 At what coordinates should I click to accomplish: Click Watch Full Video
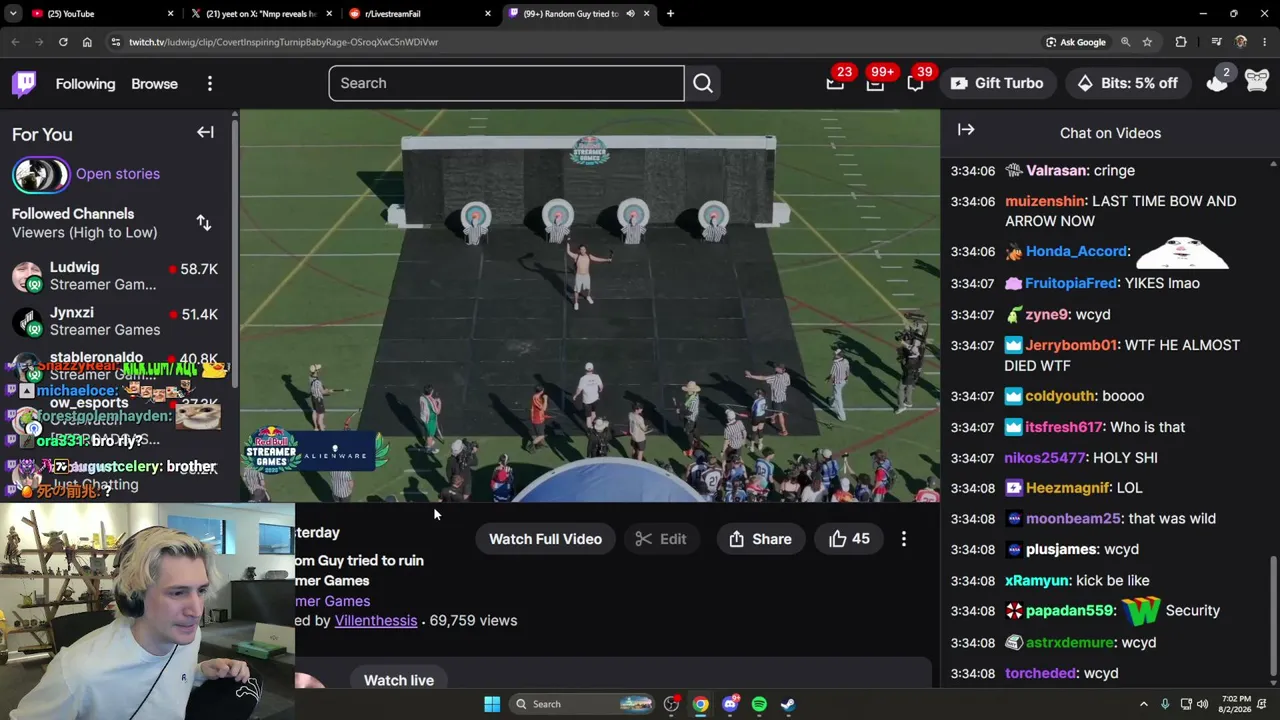[x=545, y=539]
